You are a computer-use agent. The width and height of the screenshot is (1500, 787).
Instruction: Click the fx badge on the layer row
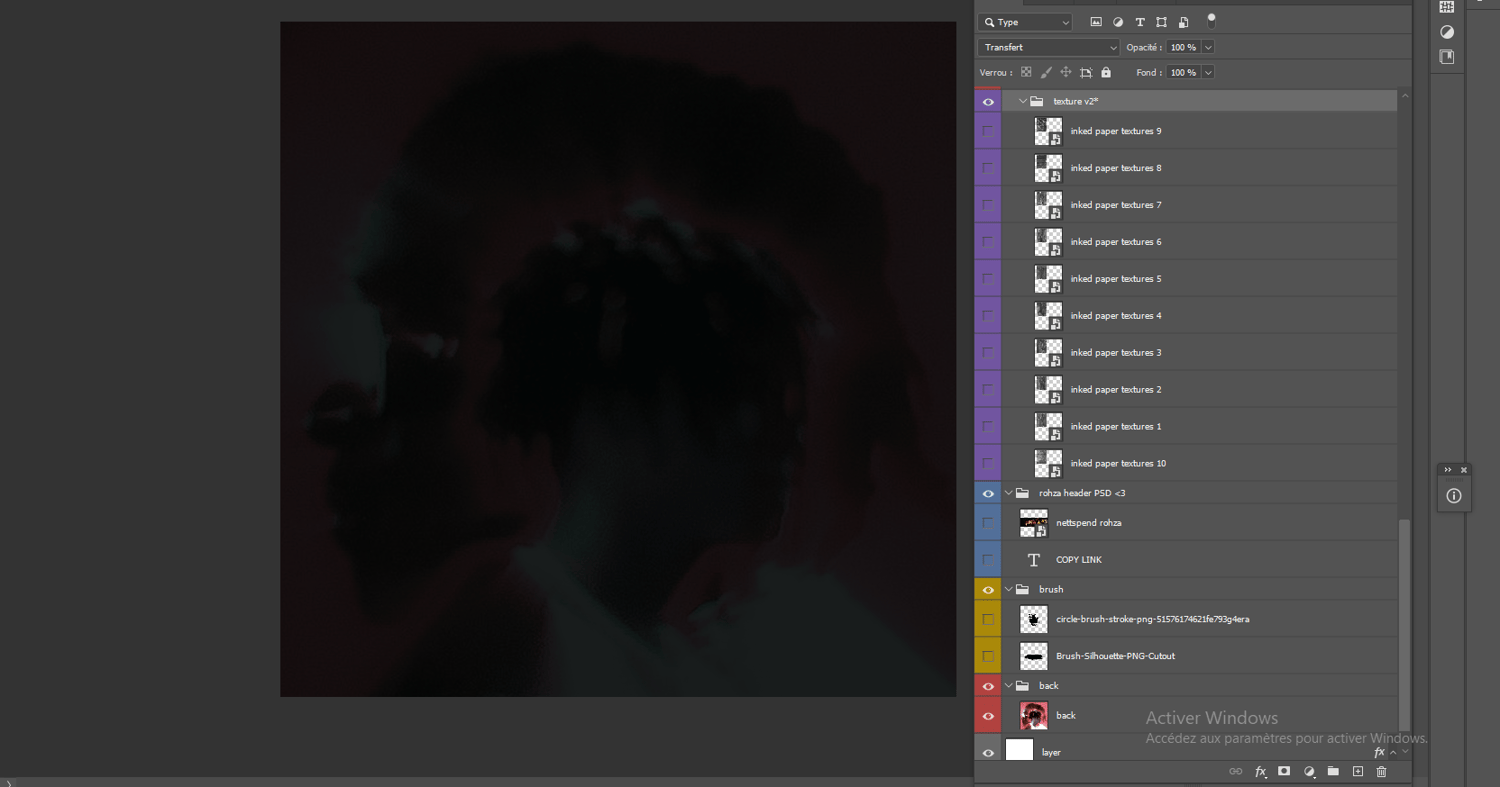(1379, 752)
